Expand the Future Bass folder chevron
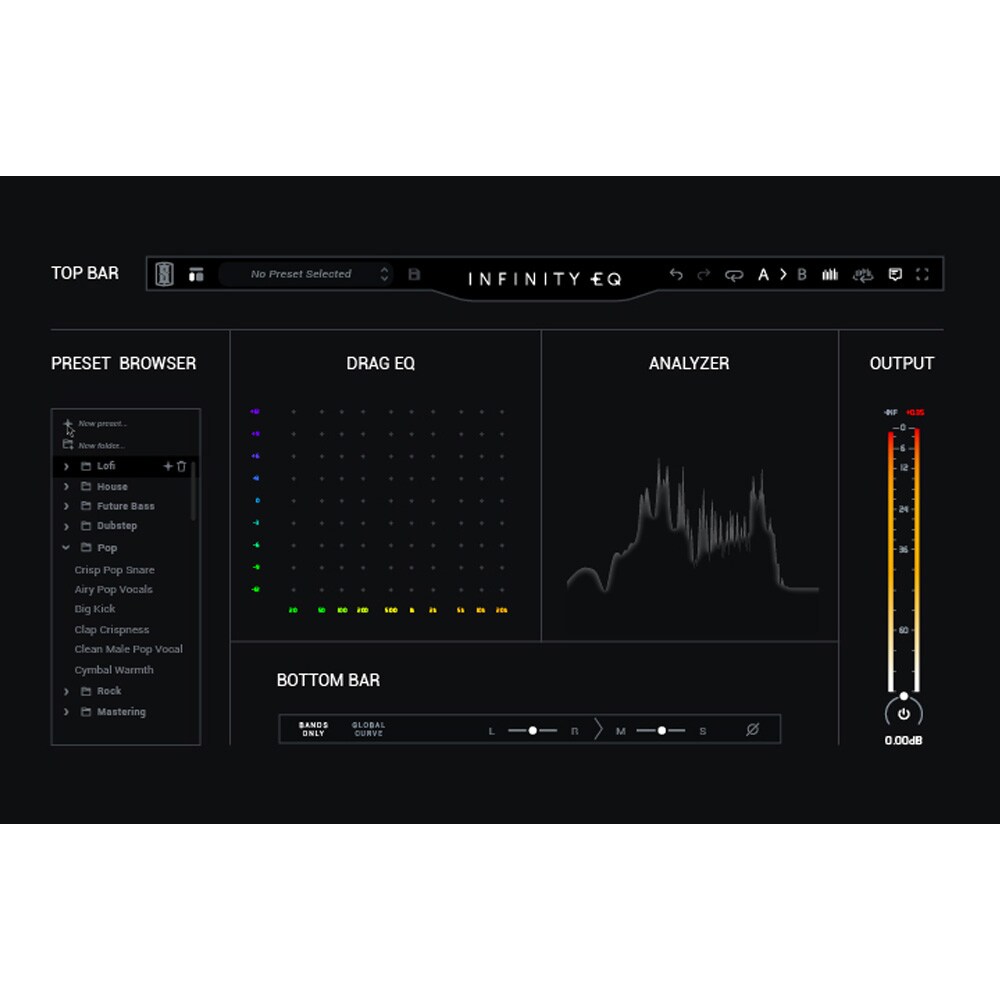This screenshot has width=1000, height=1000. (x=66, y=506)
